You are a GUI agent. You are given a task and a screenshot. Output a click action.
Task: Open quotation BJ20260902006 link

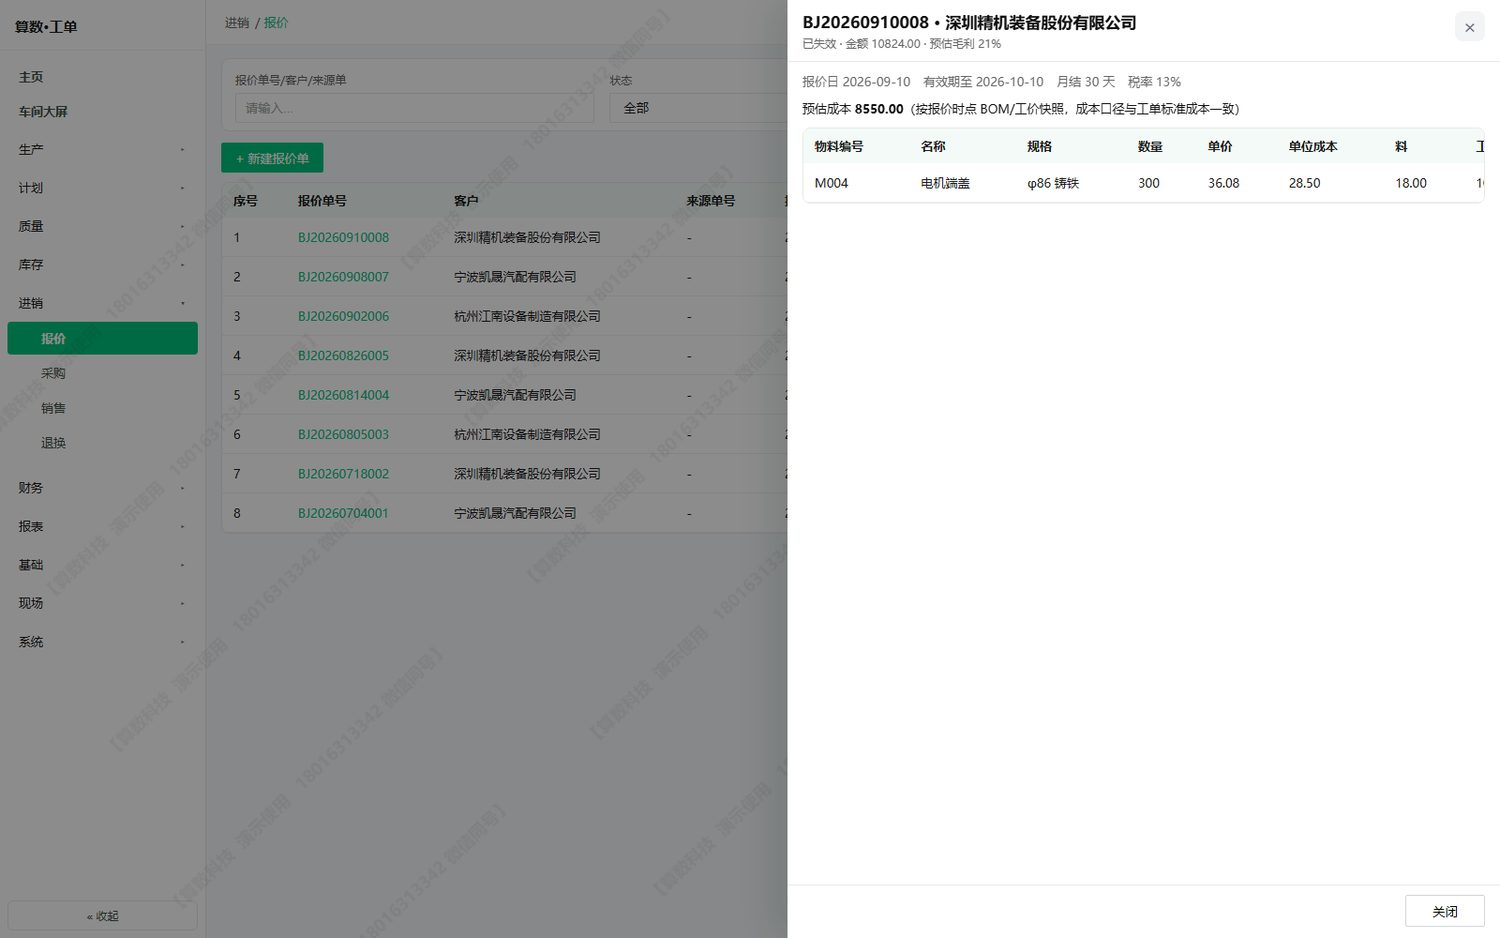coord(343,316)
